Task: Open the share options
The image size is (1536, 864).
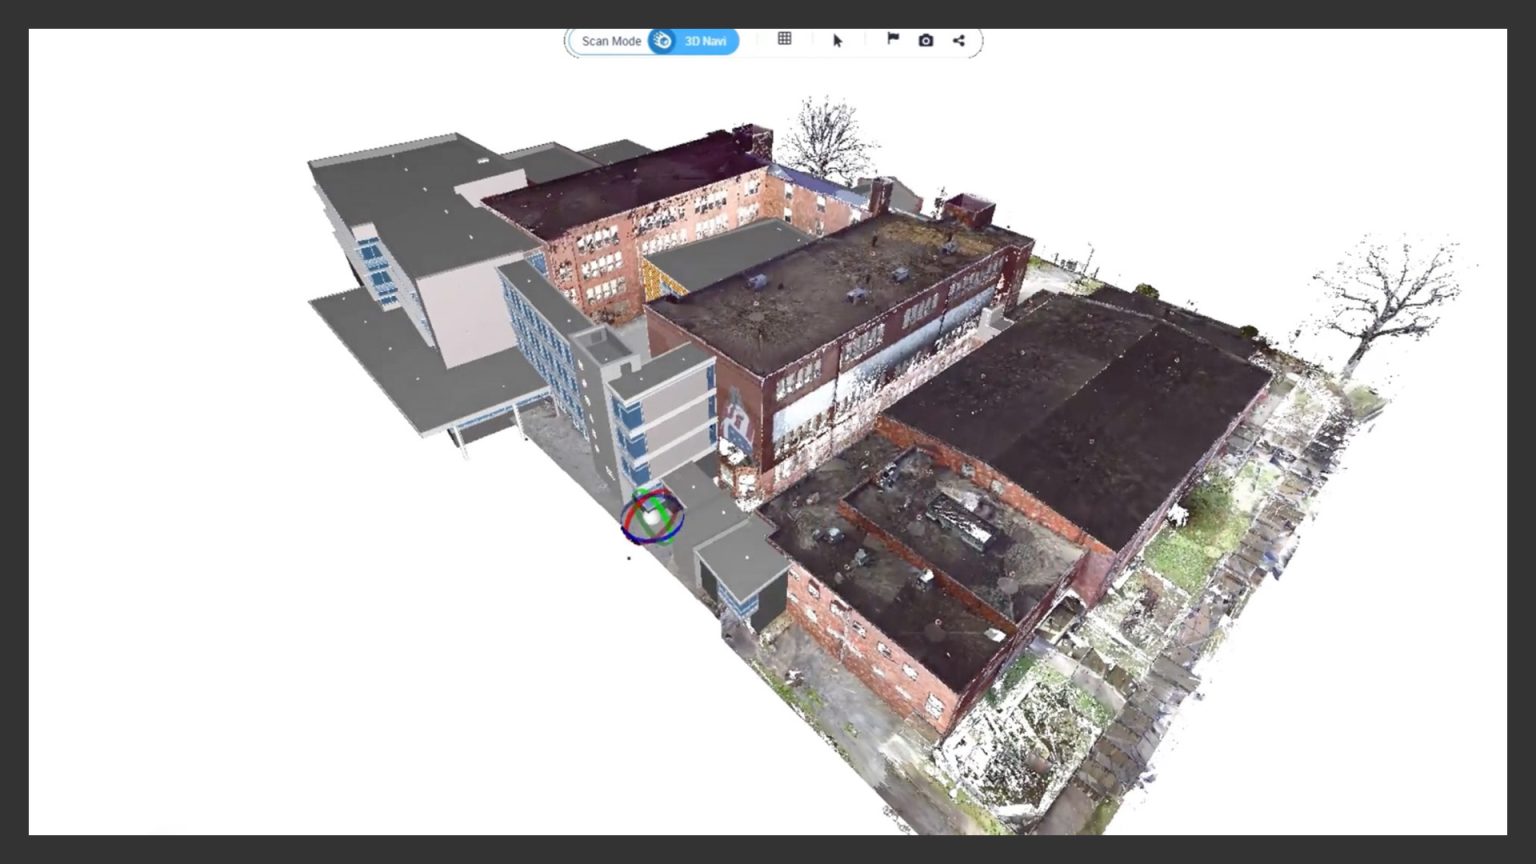Action: (958, 40)
